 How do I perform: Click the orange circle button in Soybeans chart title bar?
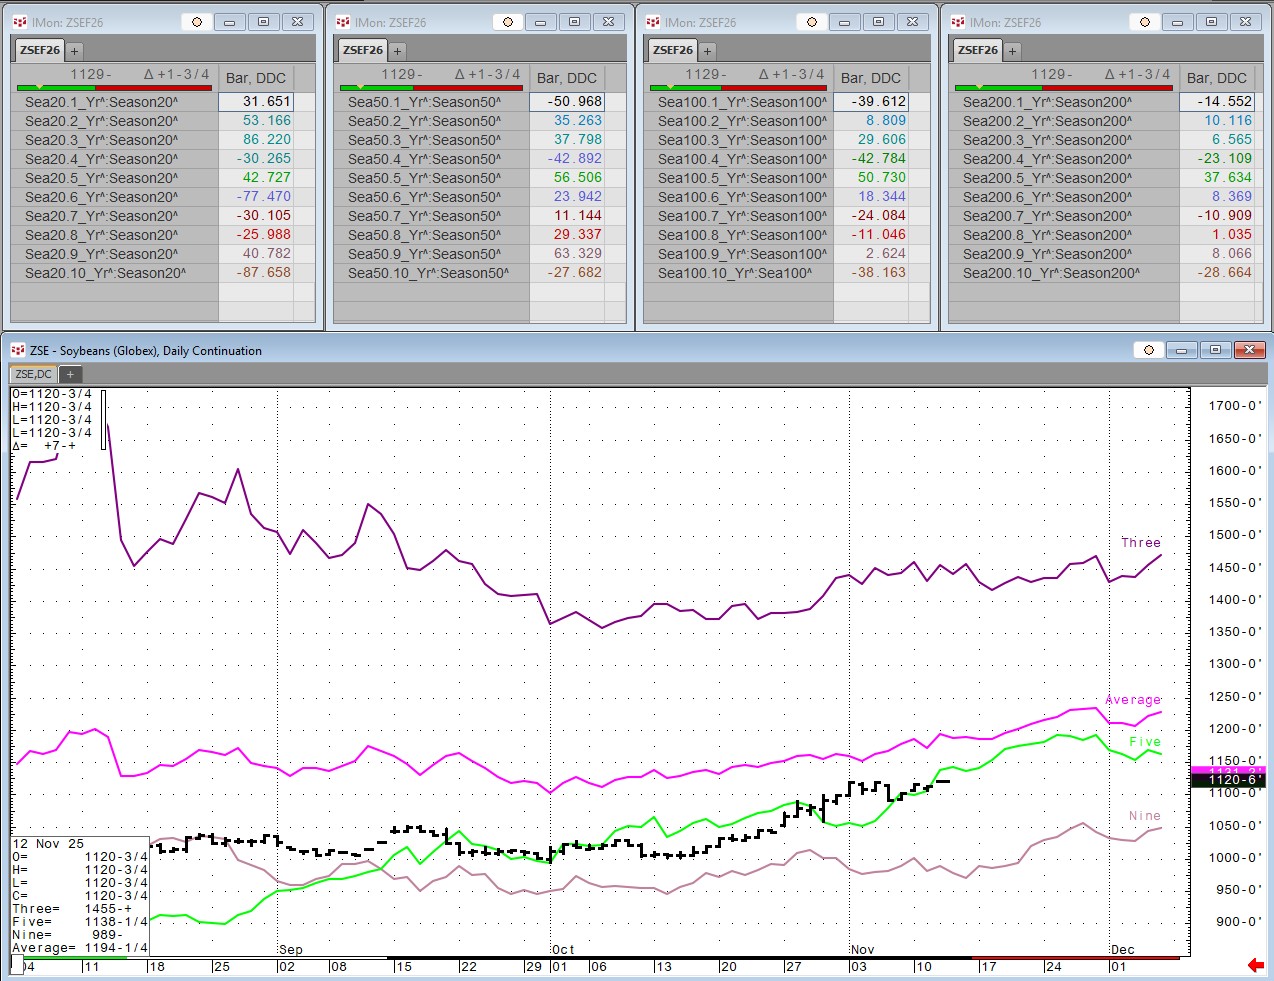click(1148, 350)
